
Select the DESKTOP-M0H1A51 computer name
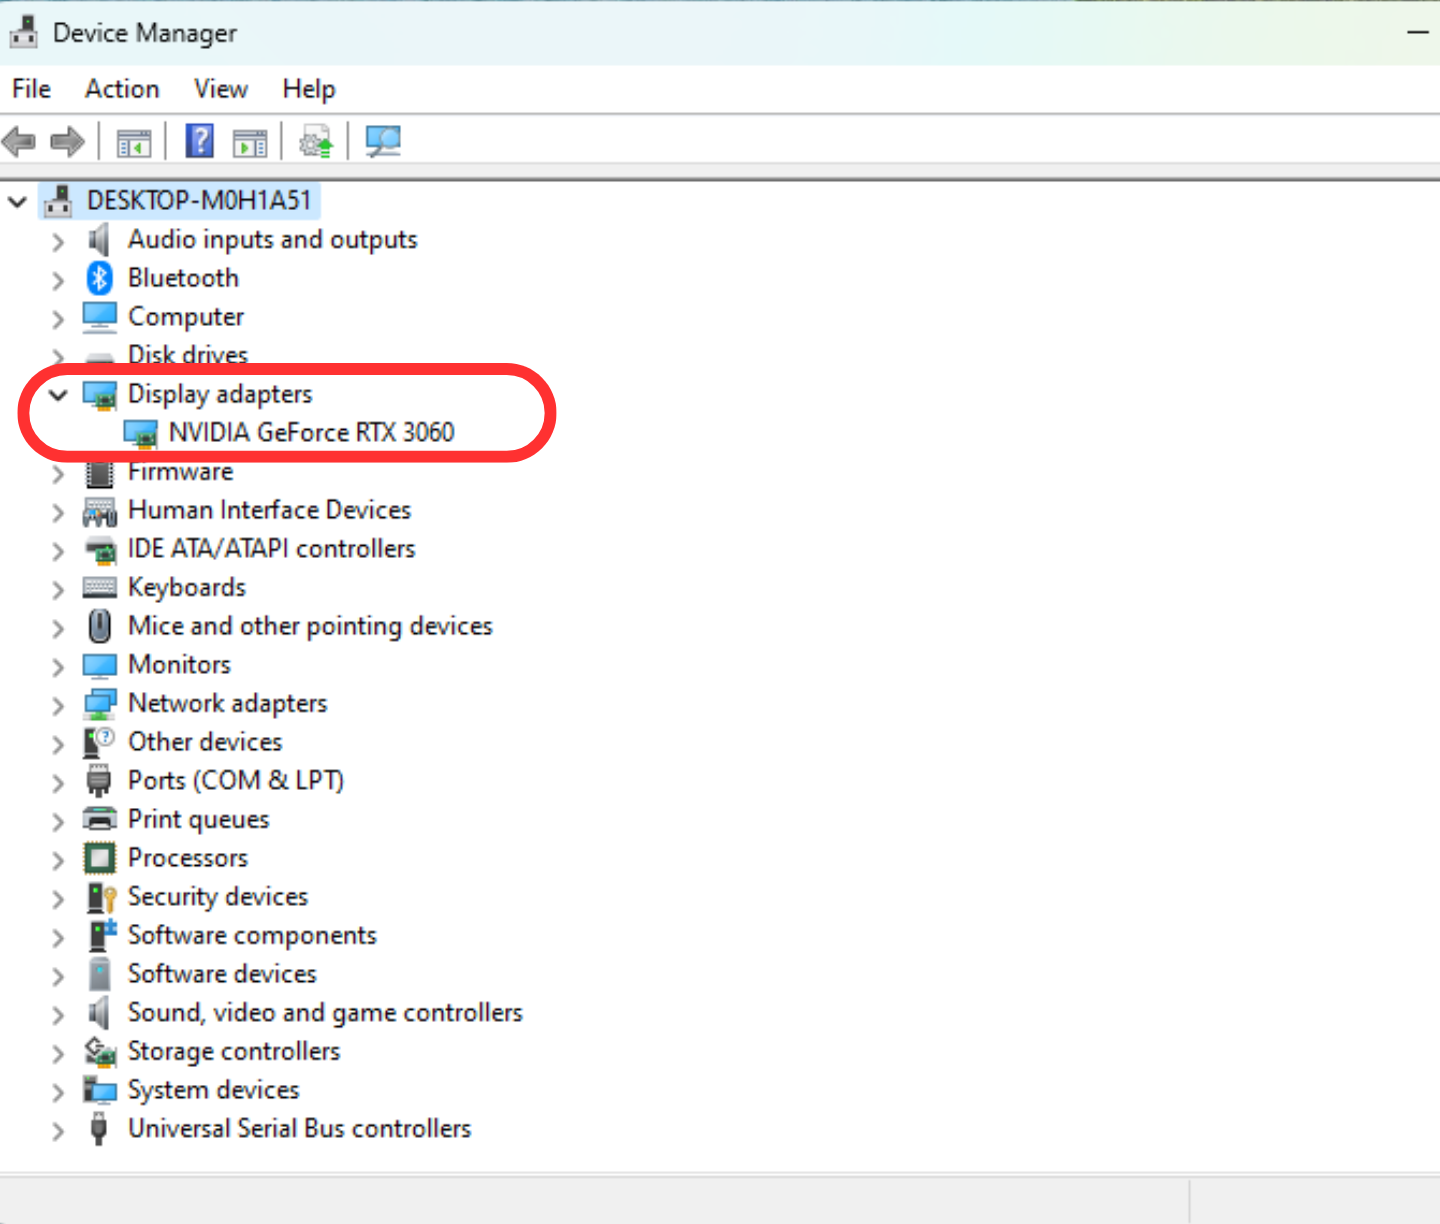[x=199, y=201]
